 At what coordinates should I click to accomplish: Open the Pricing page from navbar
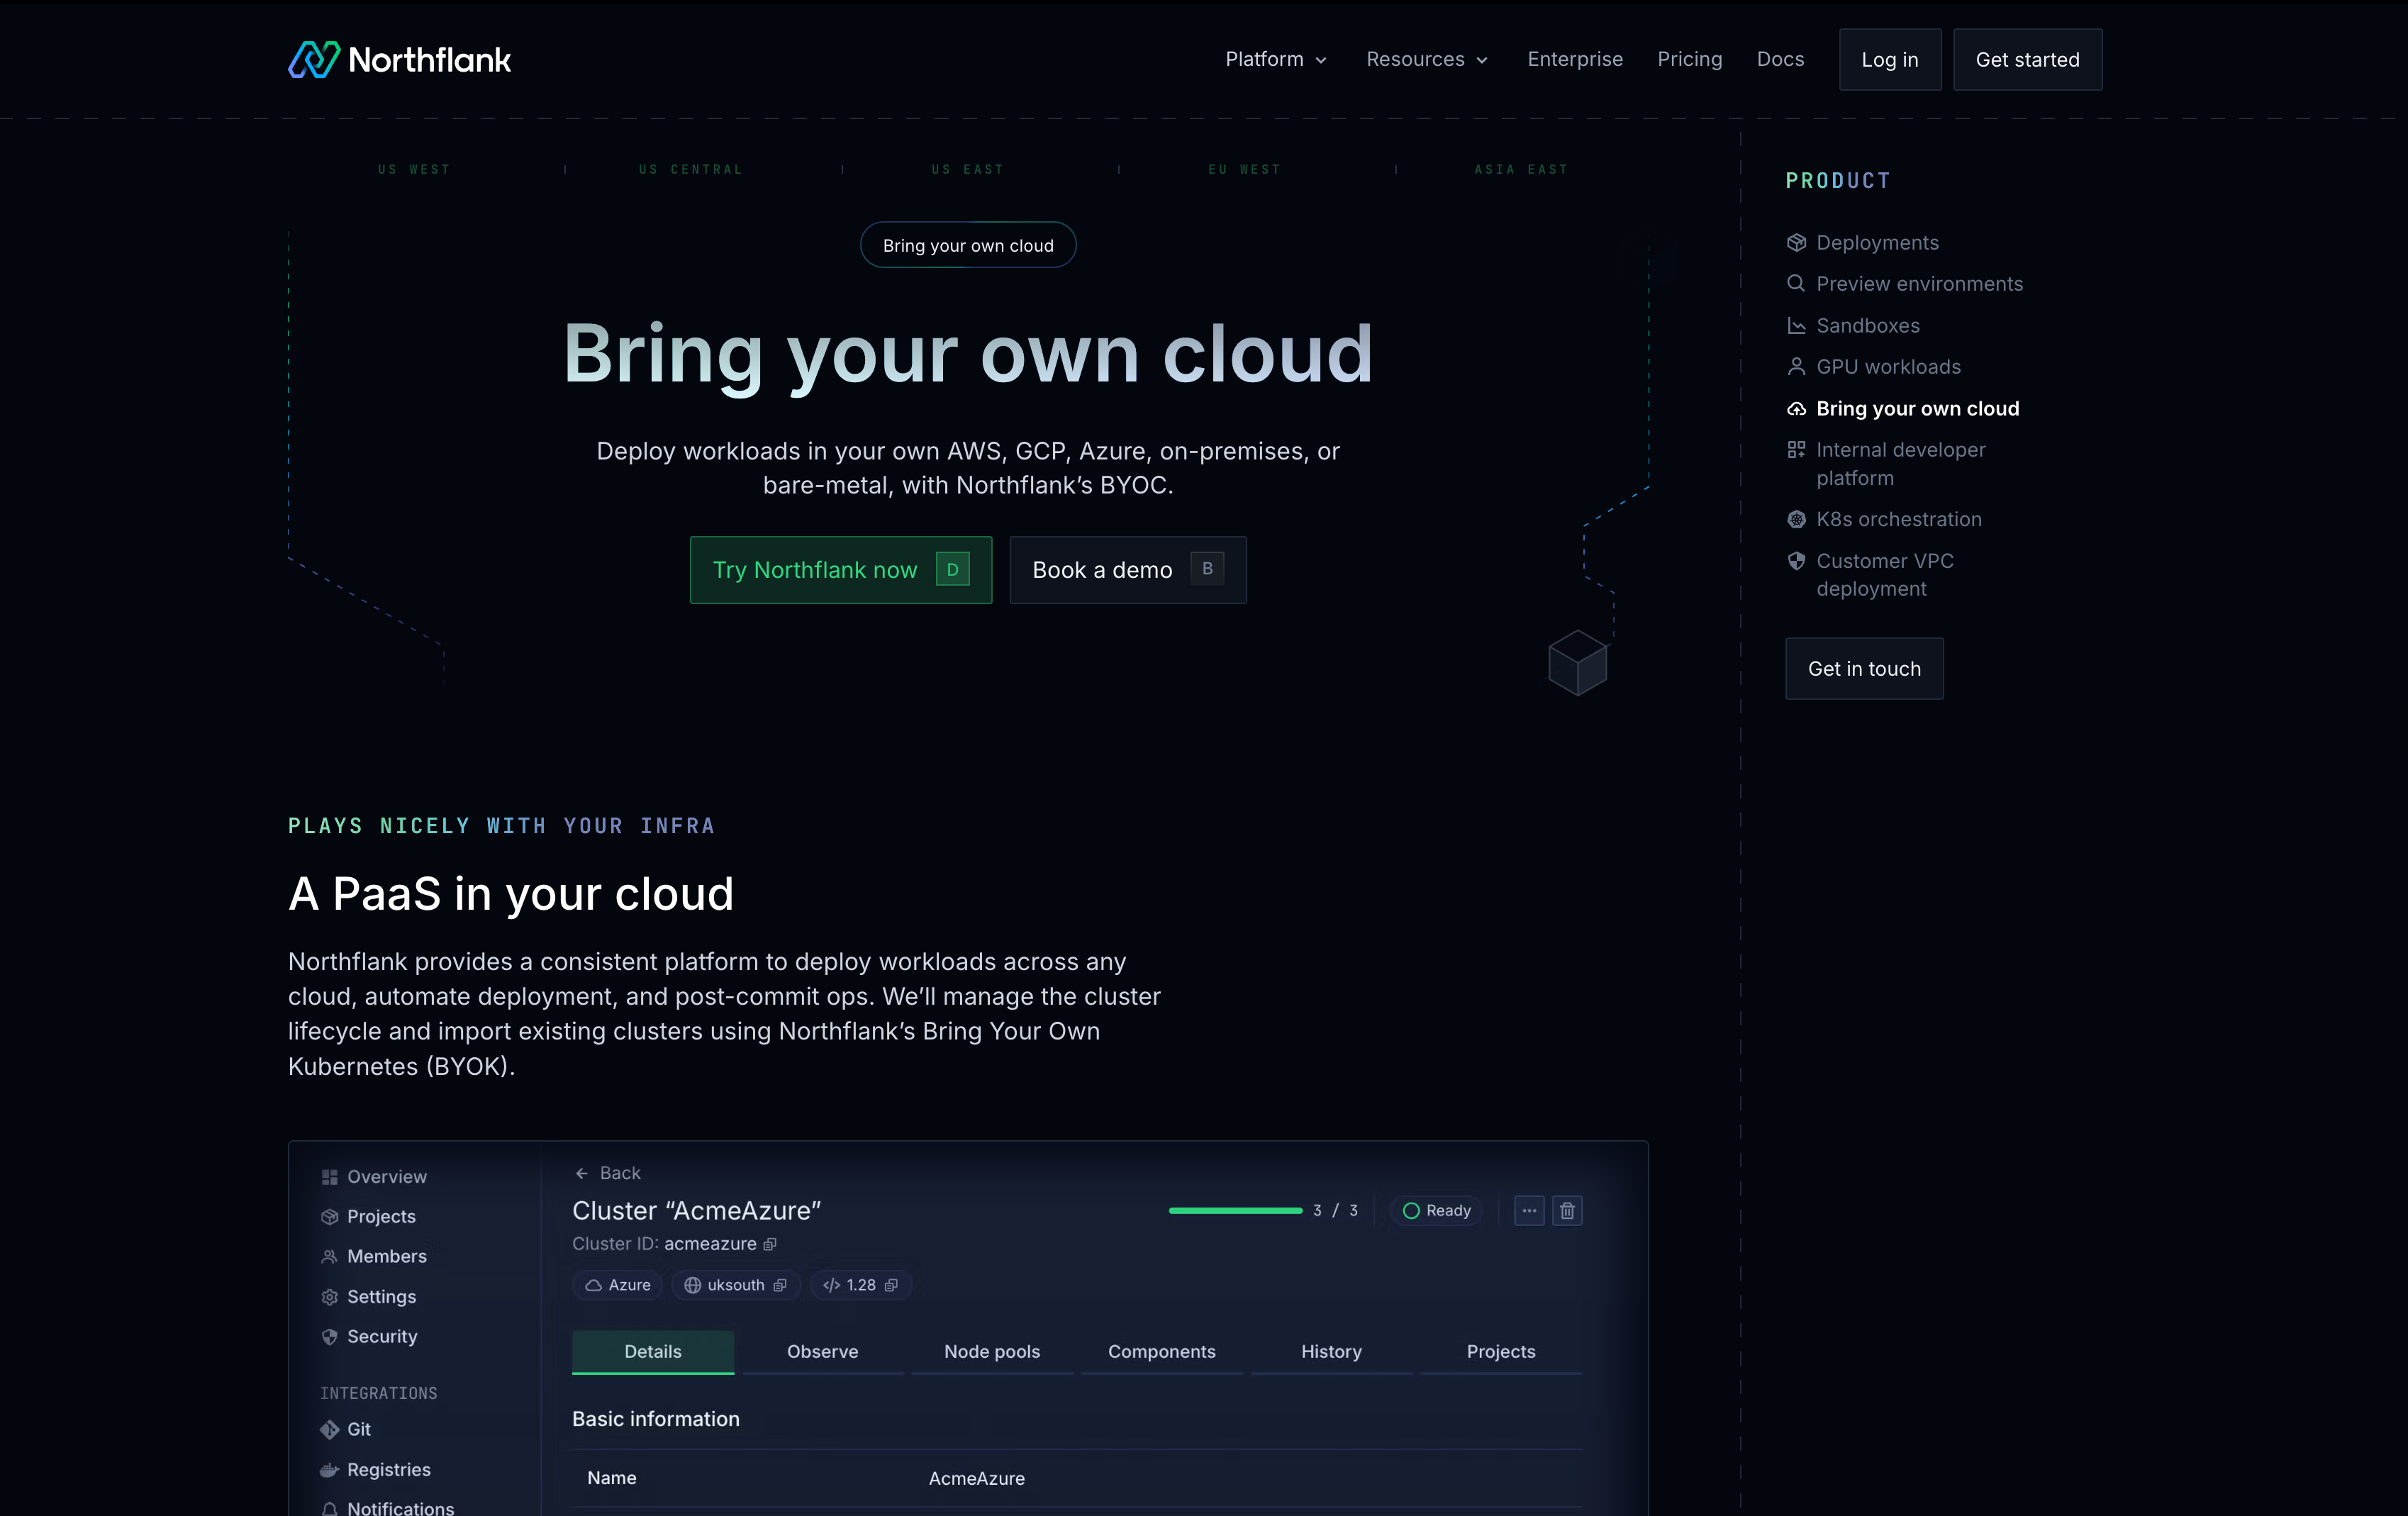click(1689, 60)
